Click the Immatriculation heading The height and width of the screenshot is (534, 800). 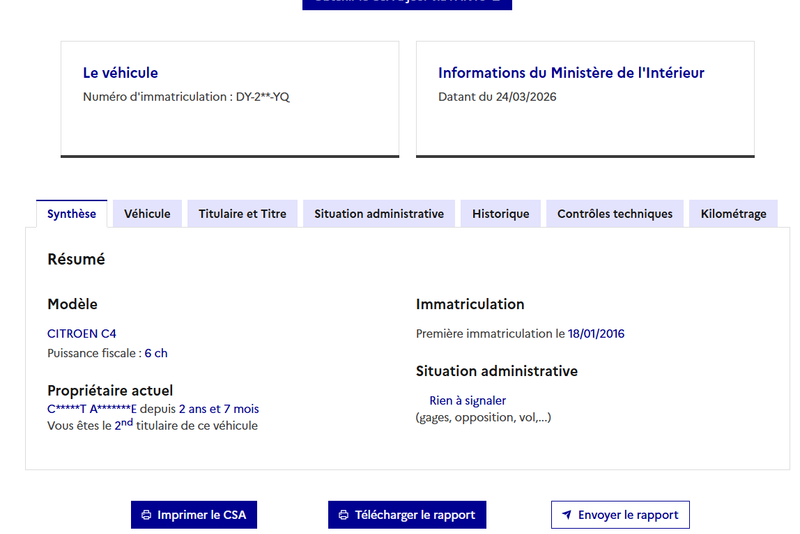point(470,304)
